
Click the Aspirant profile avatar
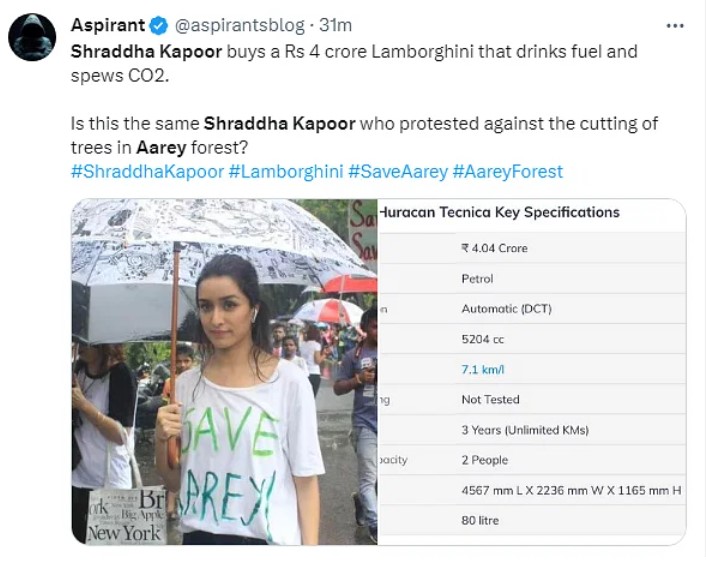[x=31, y=39]
